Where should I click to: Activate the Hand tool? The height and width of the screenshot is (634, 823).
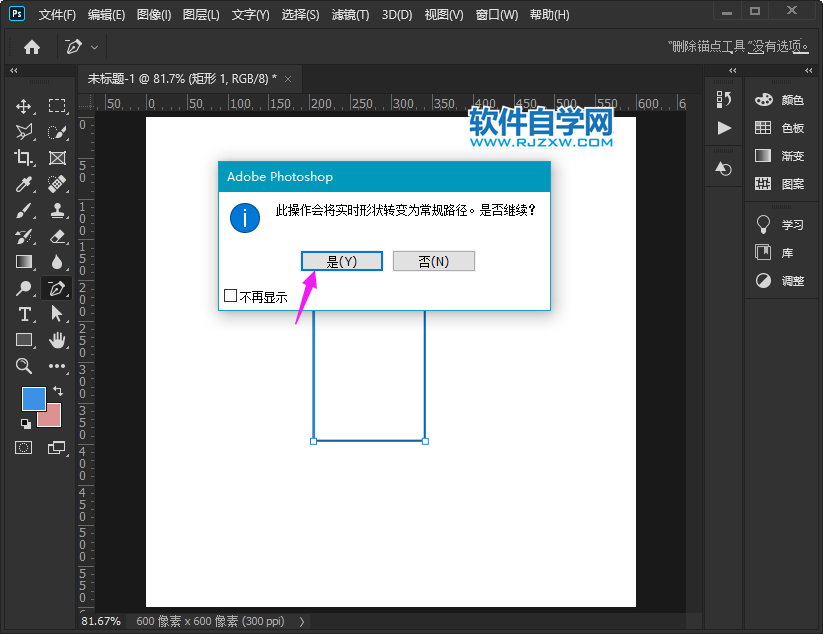click(57, 340)
